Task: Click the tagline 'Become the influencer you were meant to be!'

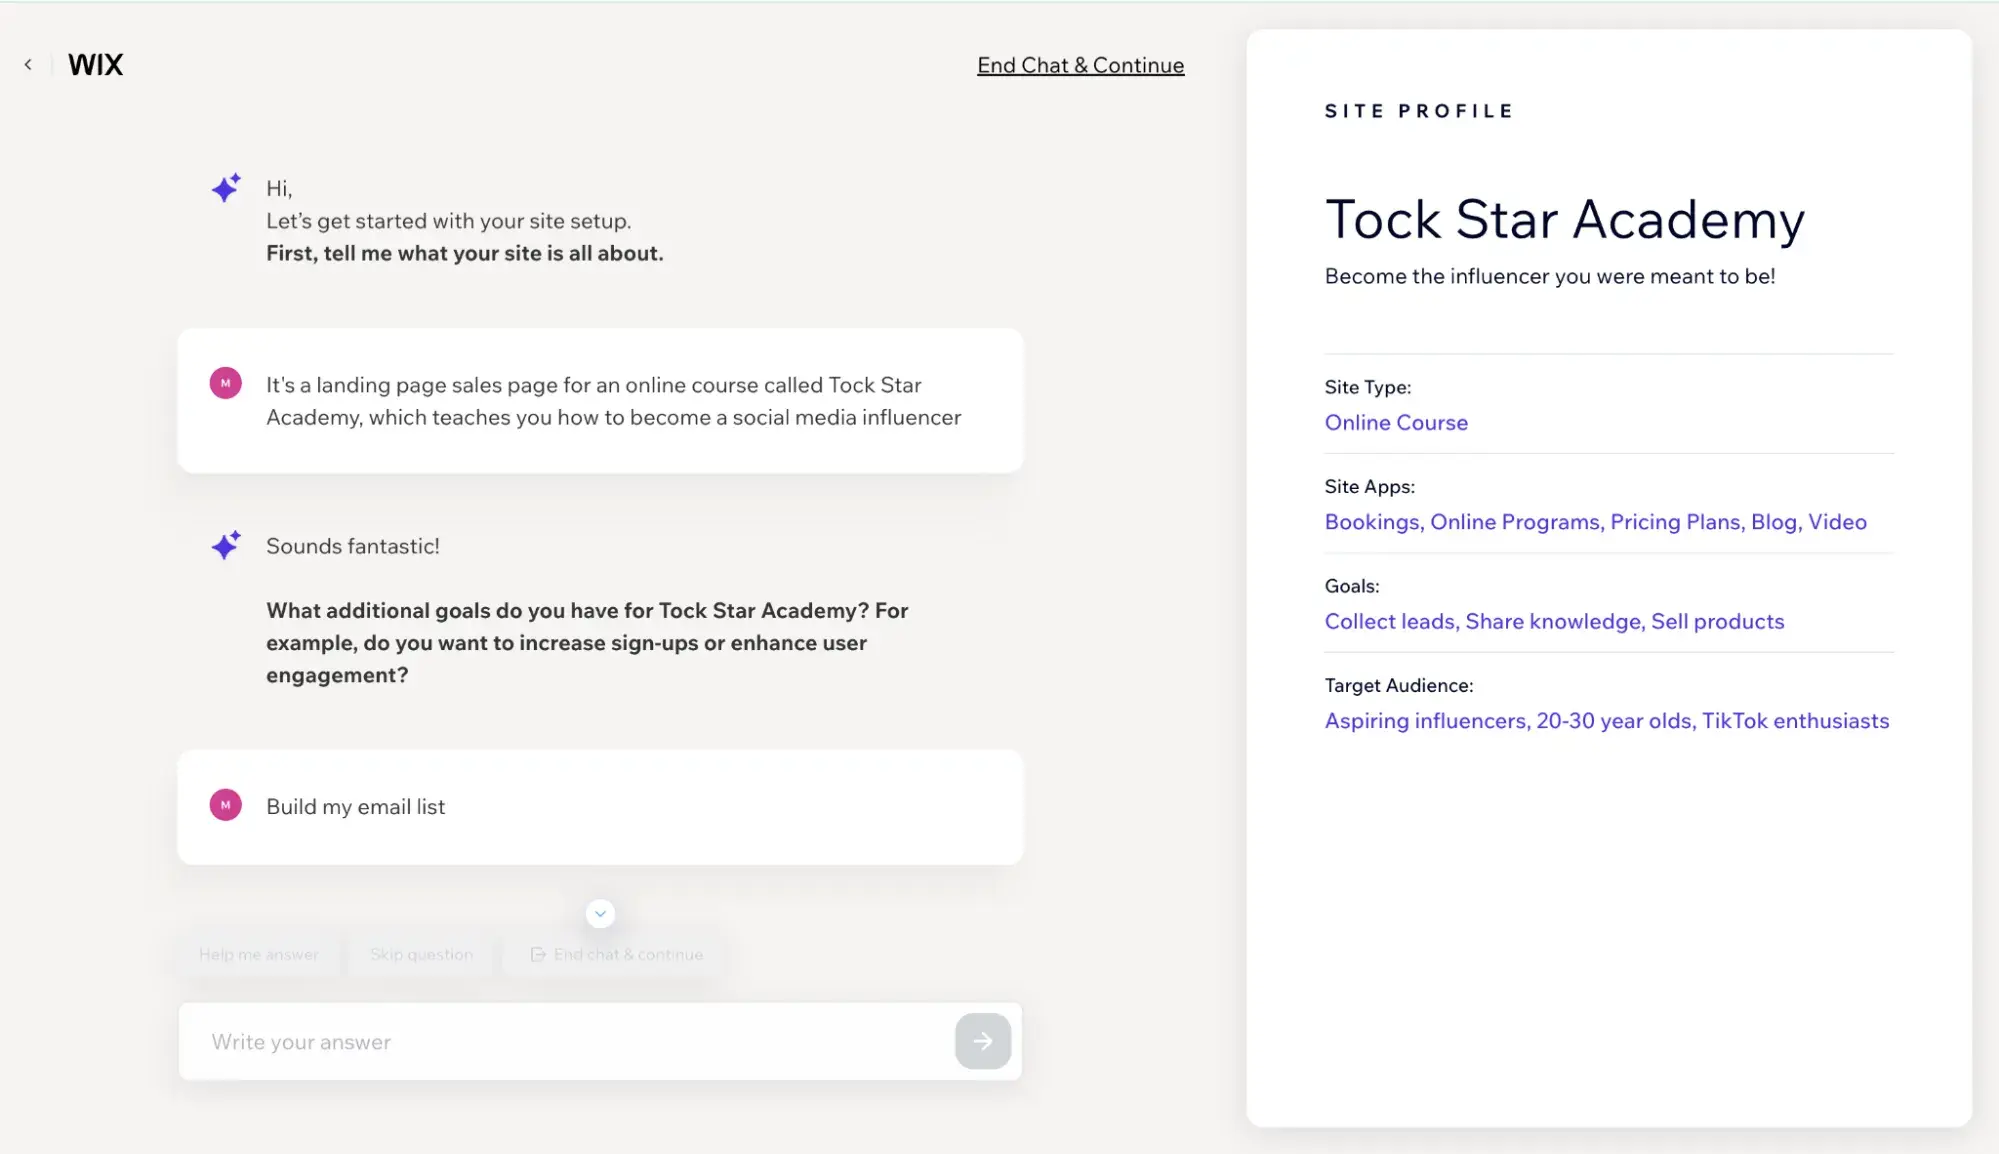Action: [1550, 276]
